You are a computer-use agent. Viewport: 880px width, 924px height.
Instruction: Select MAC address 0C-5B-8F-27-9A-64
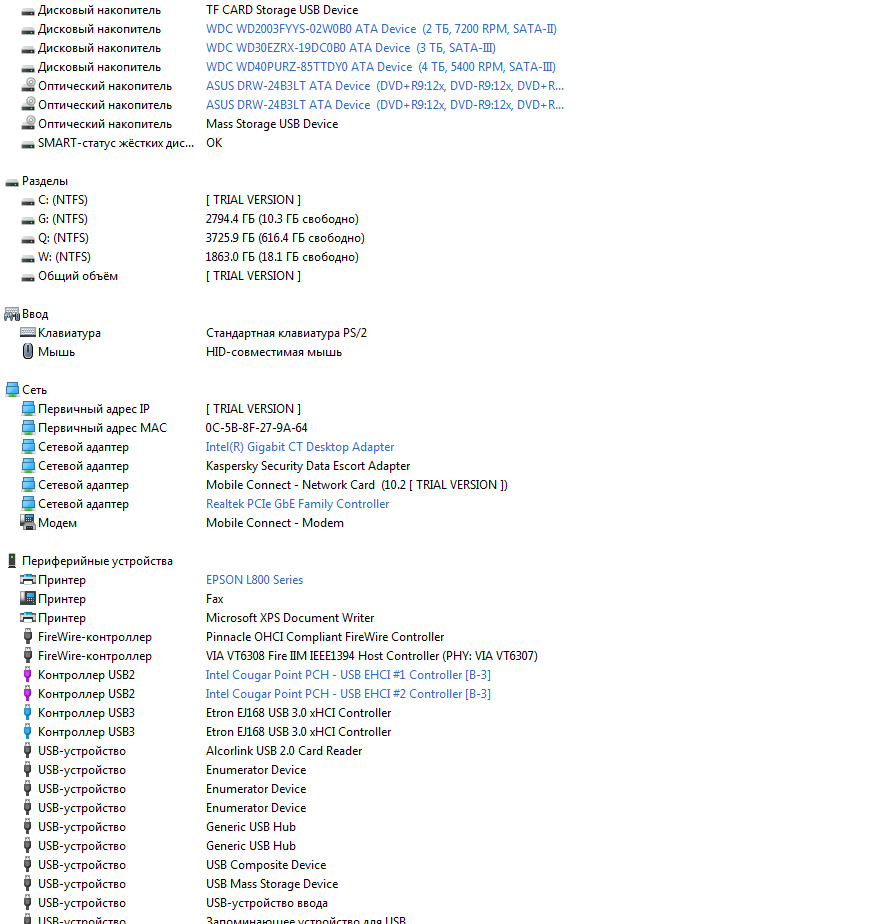256,428
